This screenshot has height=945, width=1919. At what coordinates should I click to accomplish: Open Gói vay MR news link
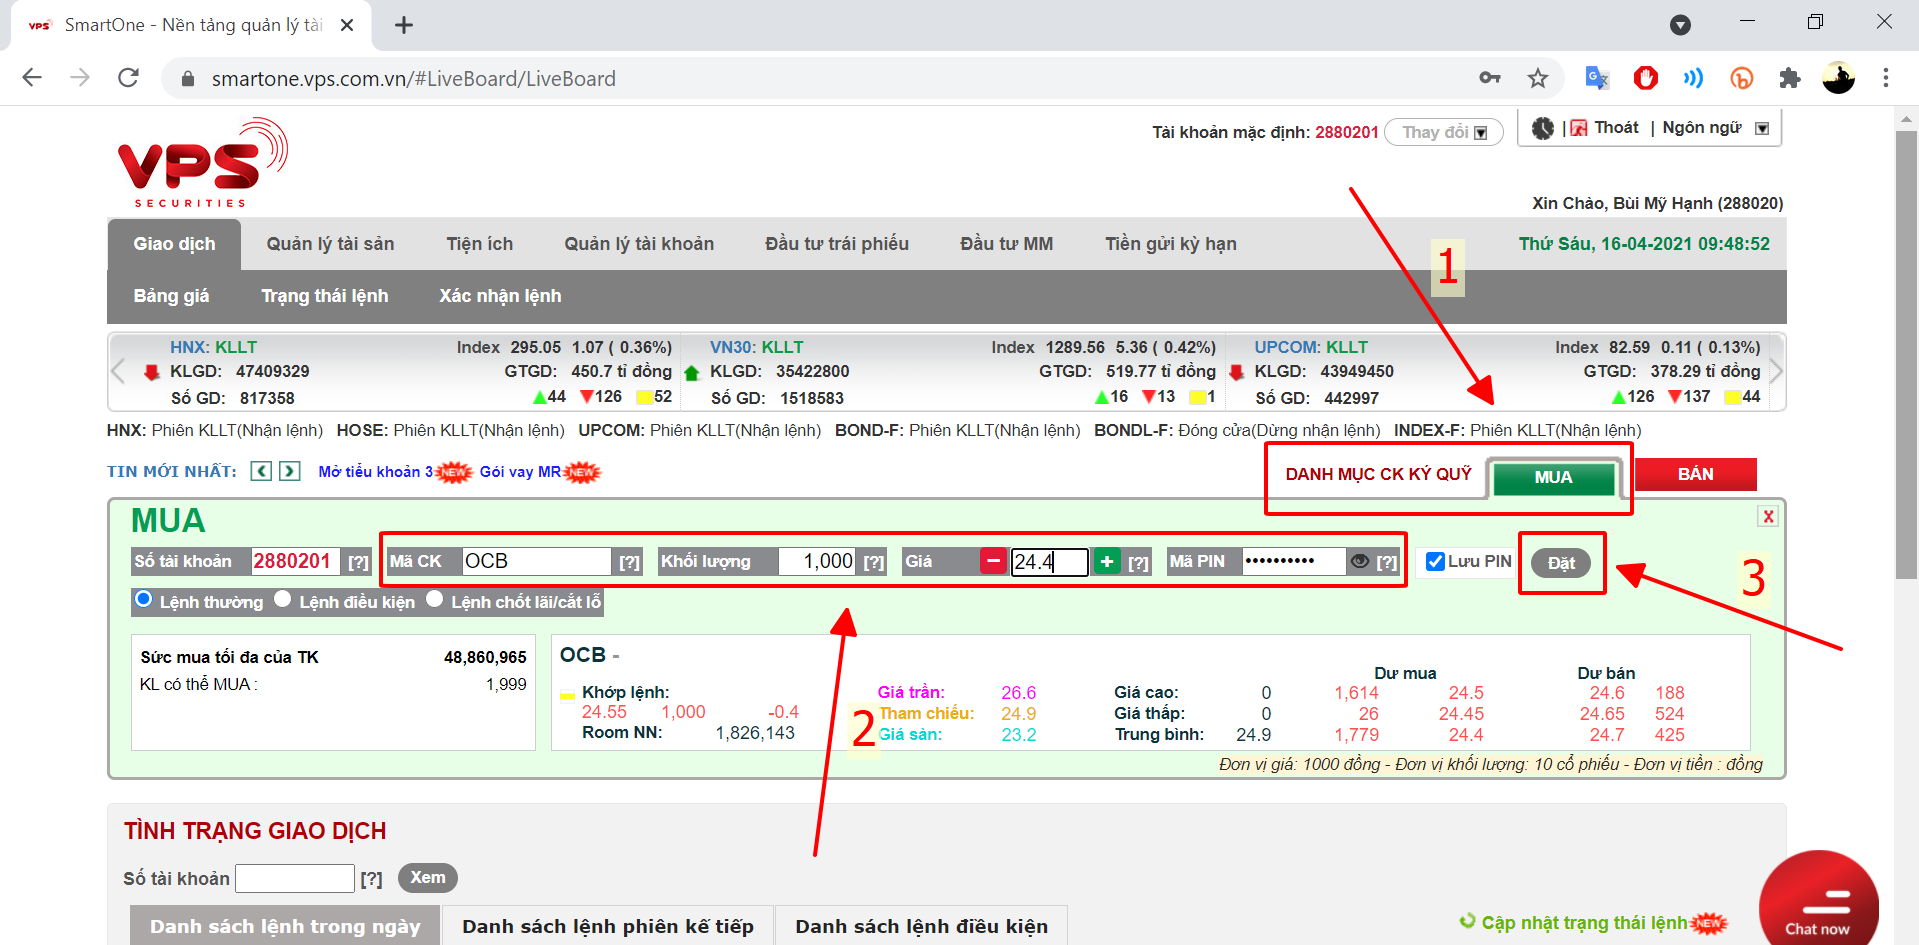[x=520, y=472]
